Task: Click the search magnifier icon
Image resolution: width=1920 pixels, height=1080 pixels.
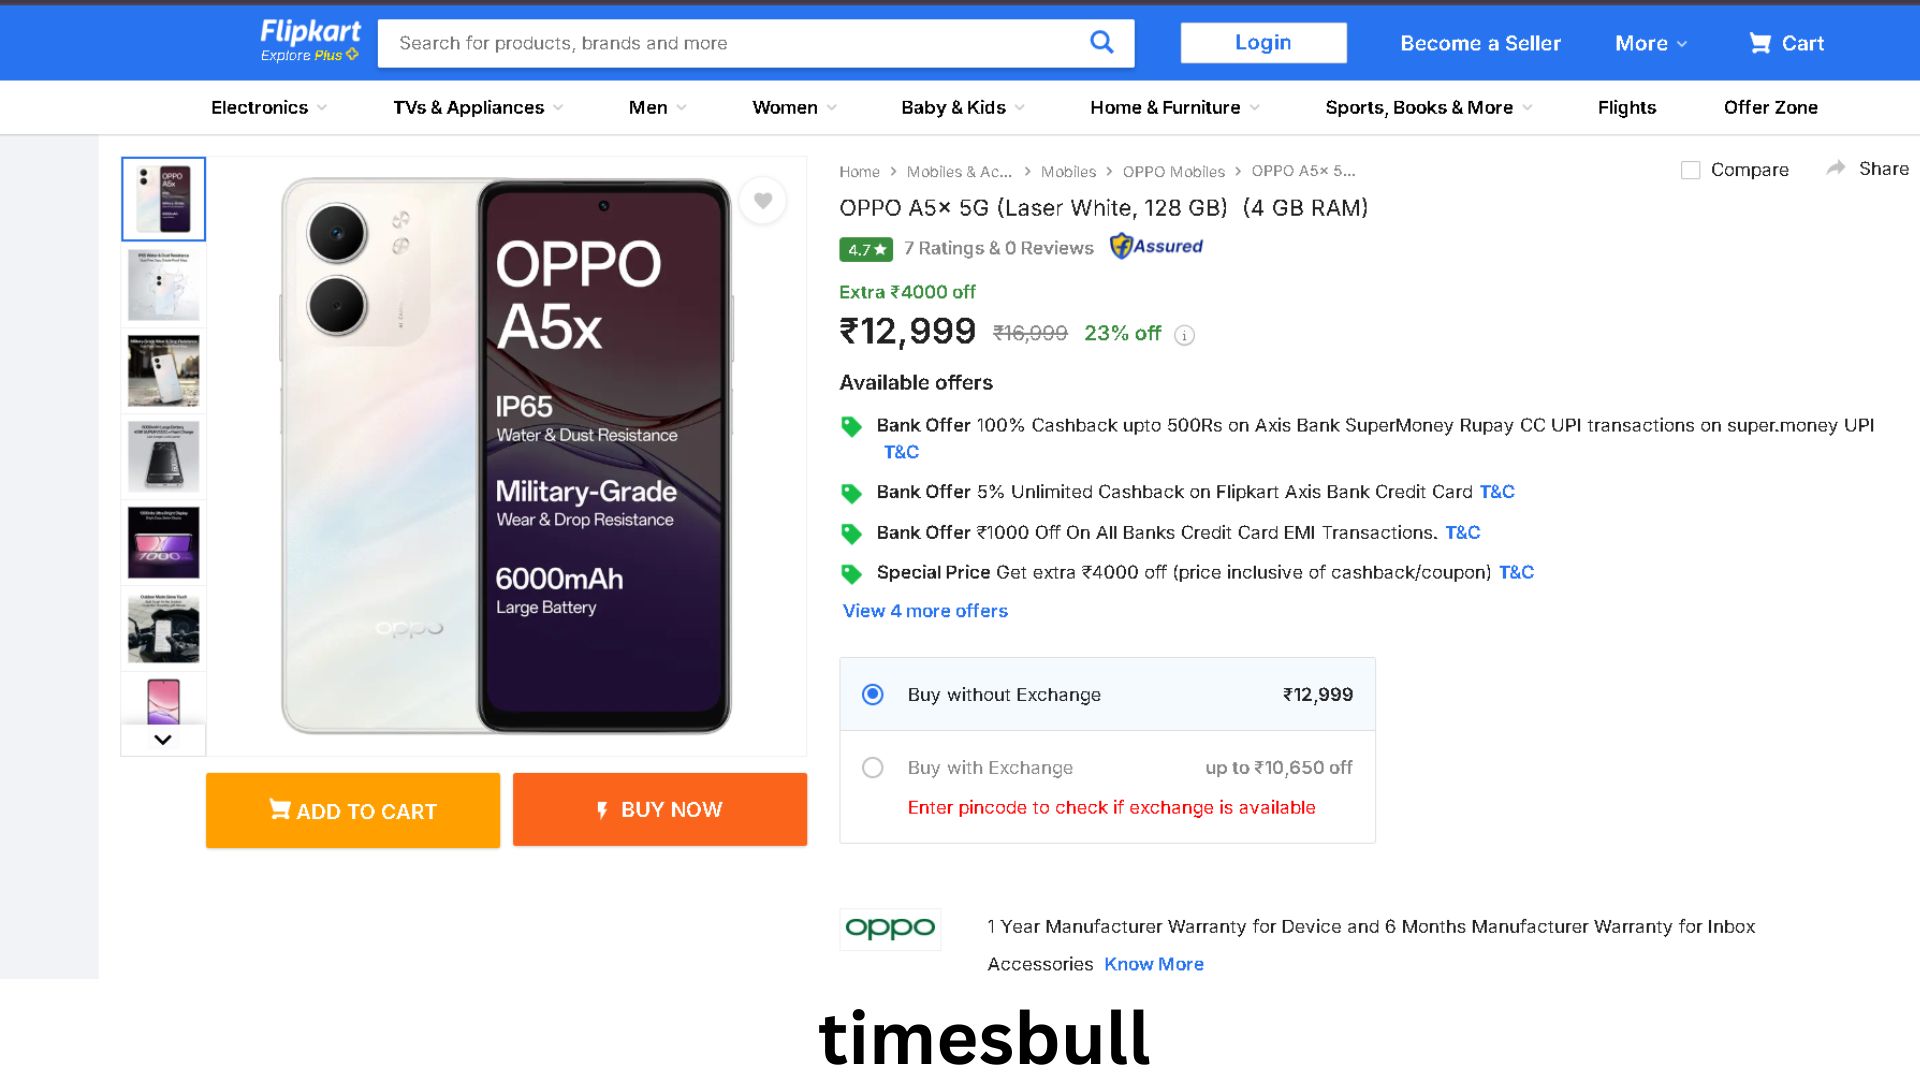Action: click(1101, 42)
